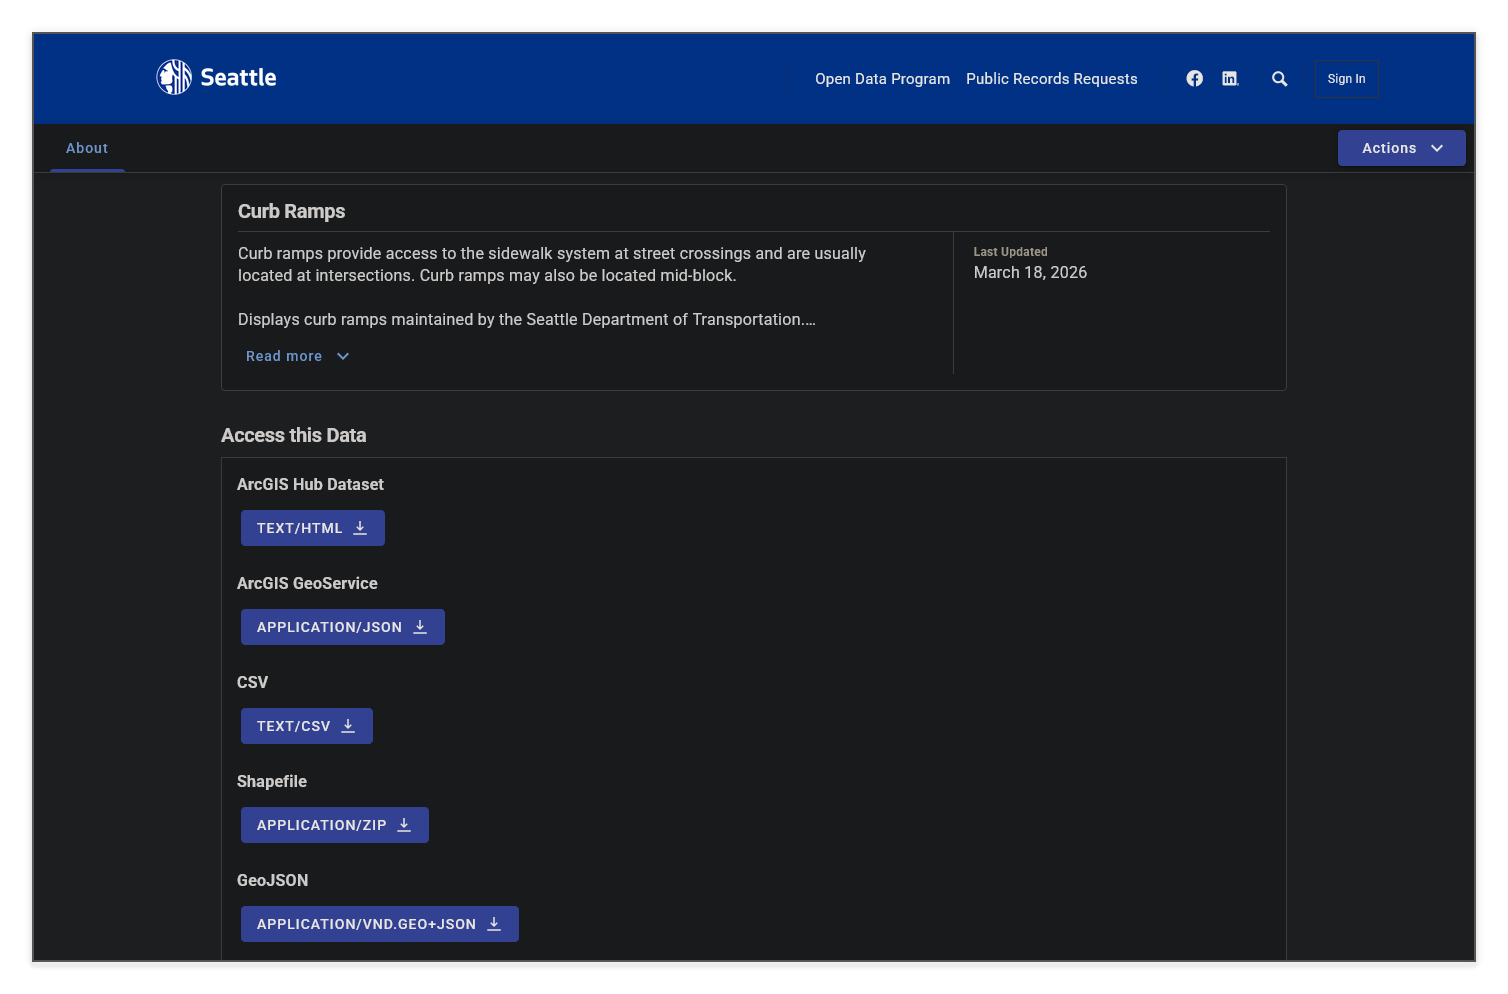Open the Open Data Program link
The image size is (1508, 994).
pyautogui.click(x=882, y=79)
